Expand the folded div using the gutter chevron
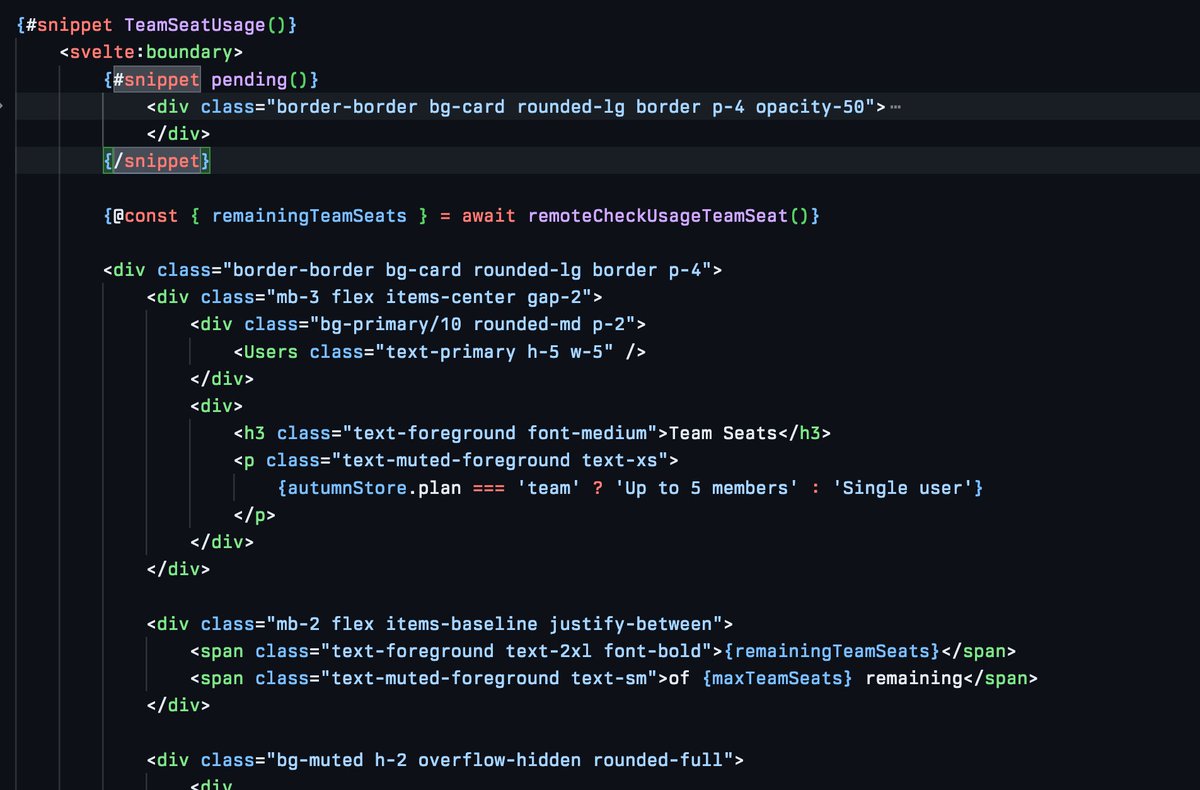 [x=3, y=106]
